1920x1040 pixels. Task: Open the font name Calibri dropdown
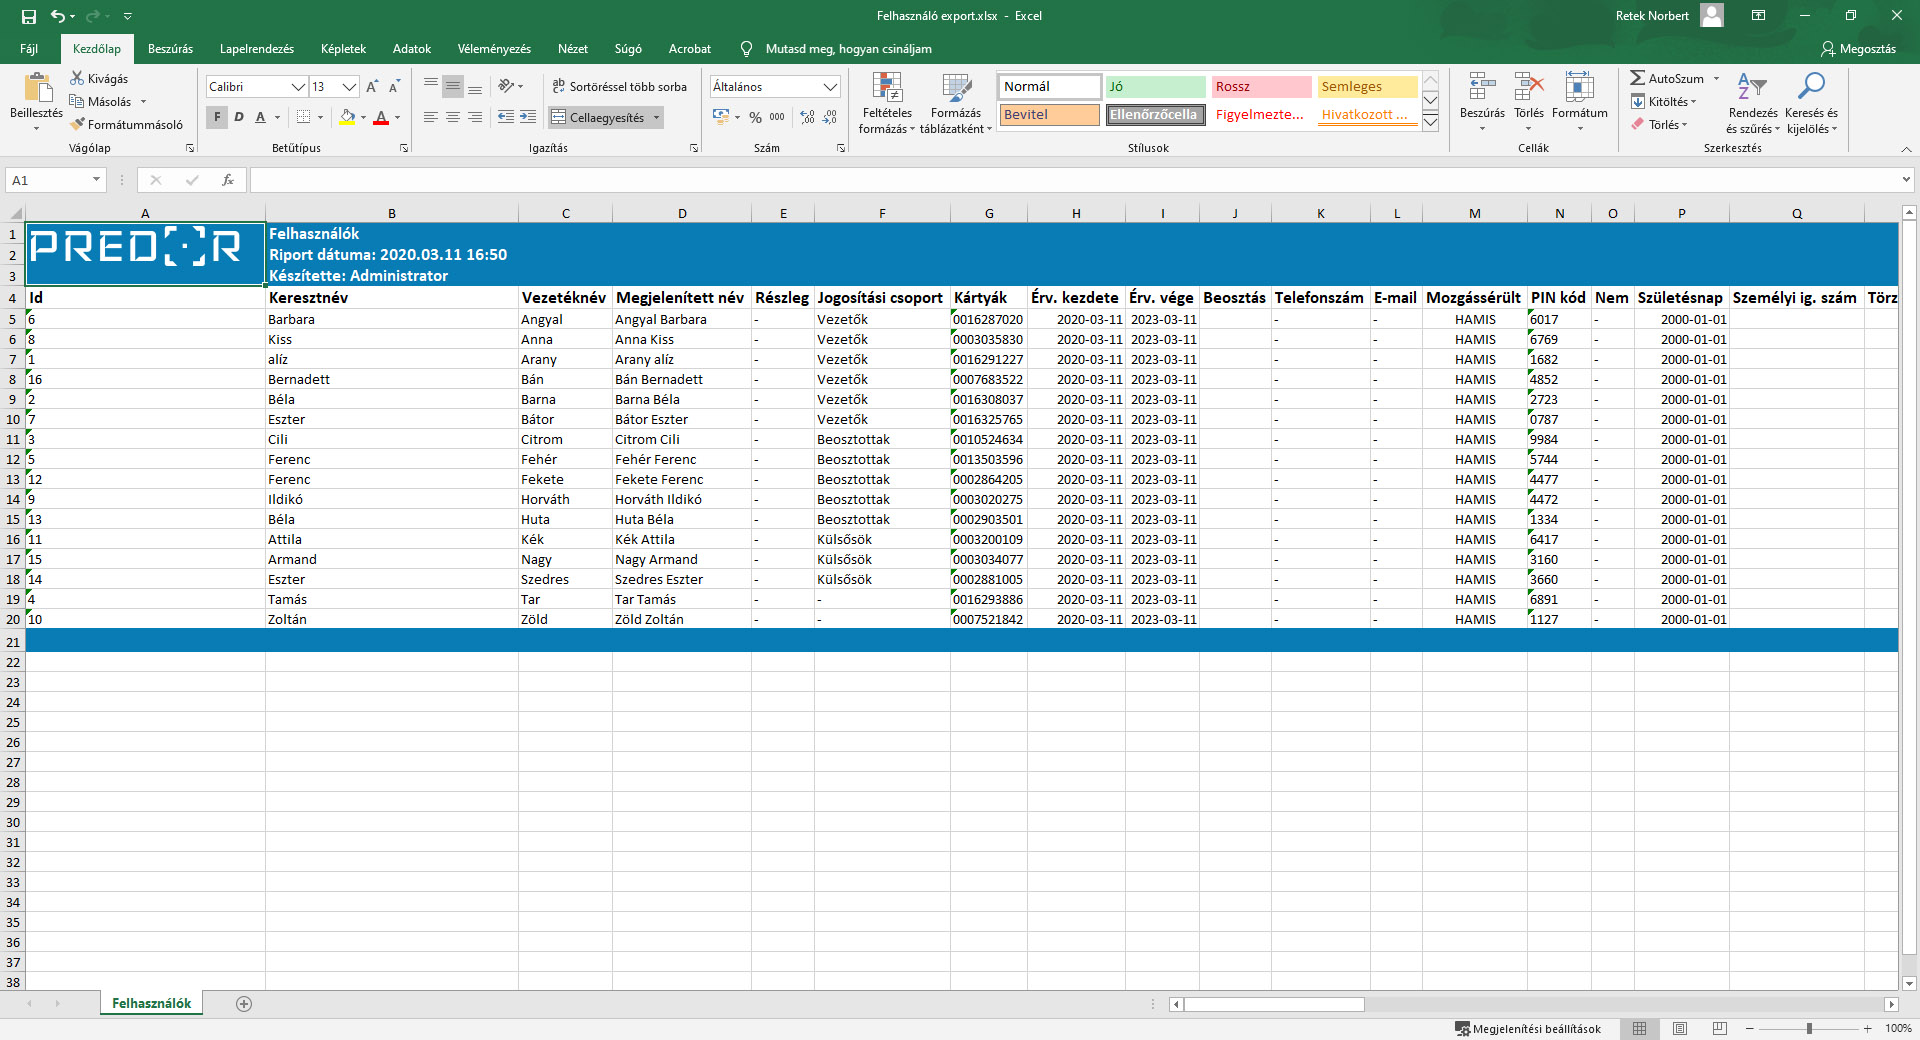(298, 87)
